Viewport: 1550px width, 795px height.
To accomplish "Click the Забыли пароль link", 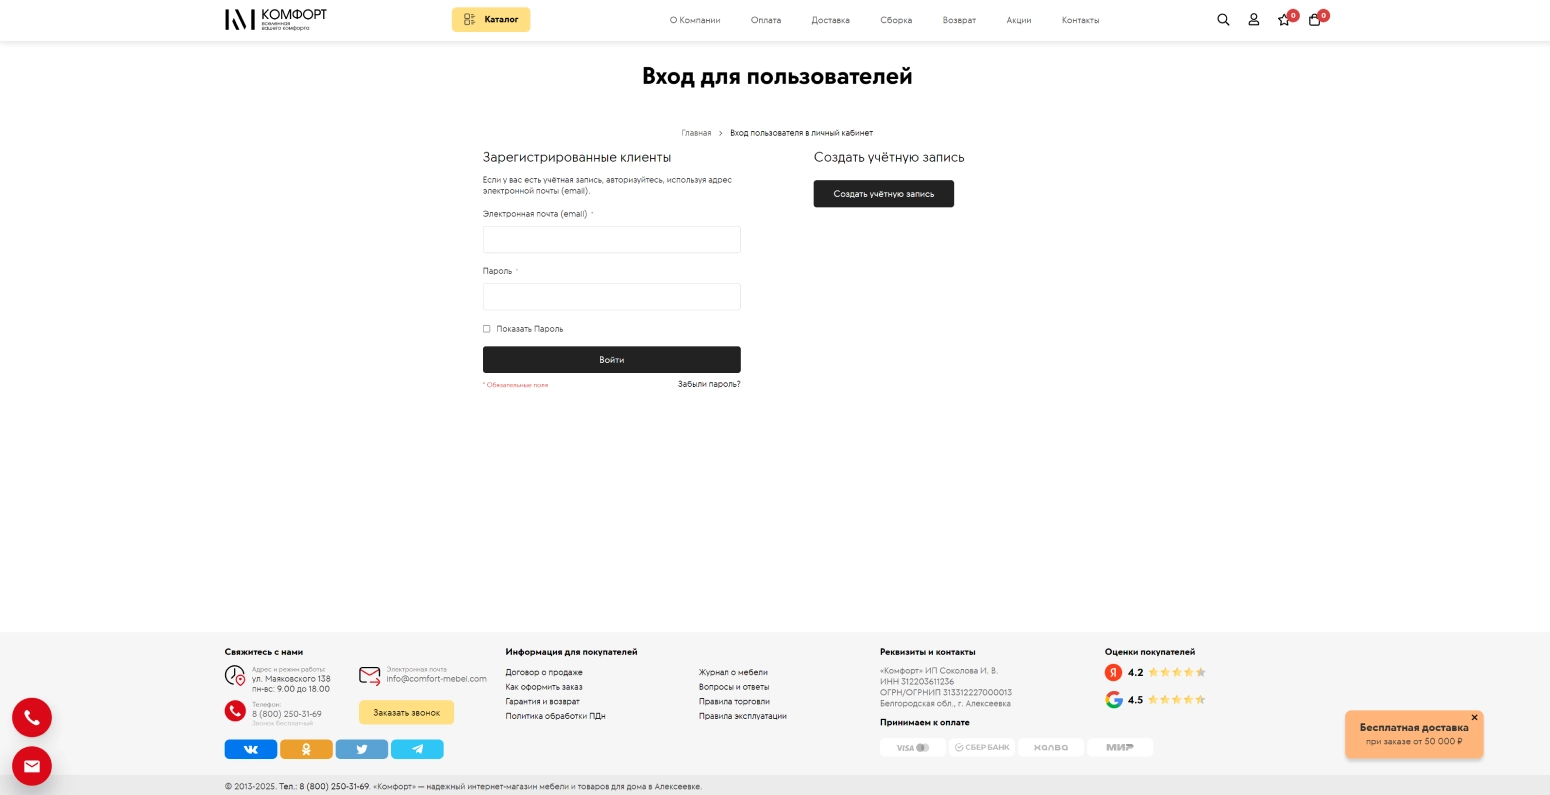I will point(708,384).
